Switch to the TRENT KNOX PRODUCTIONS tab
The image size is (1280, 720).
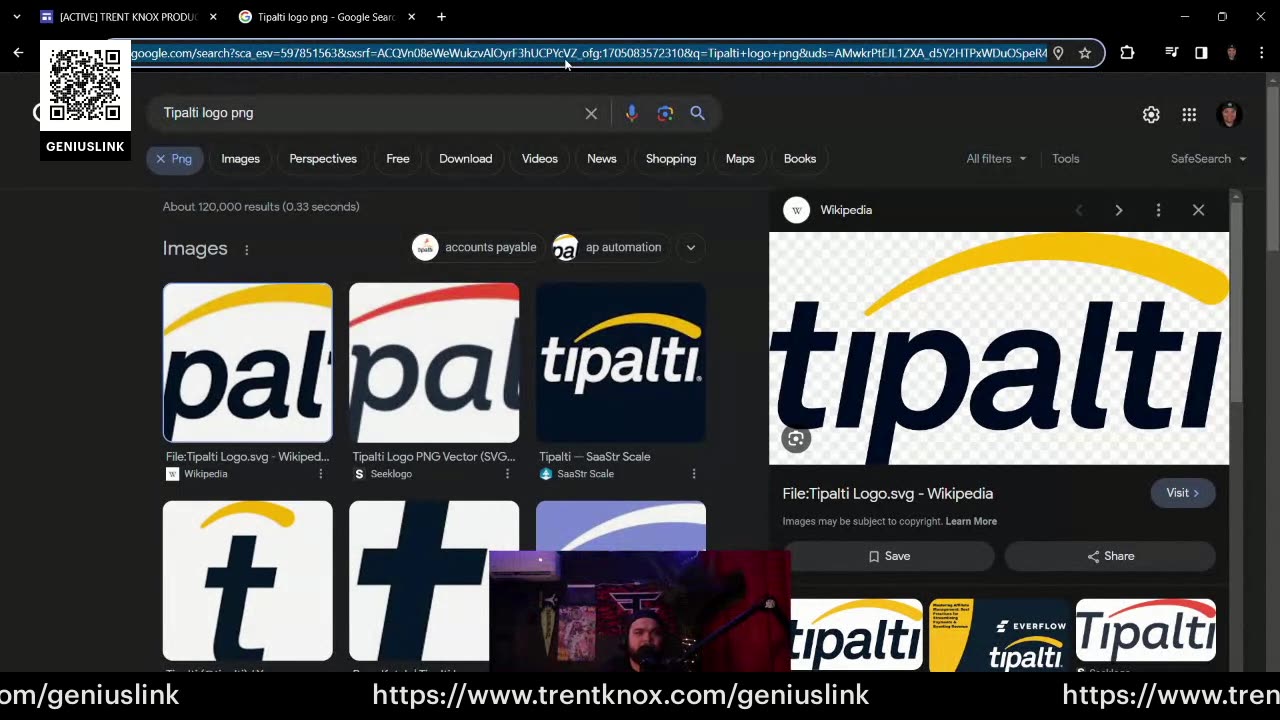(x=128, y=17)
